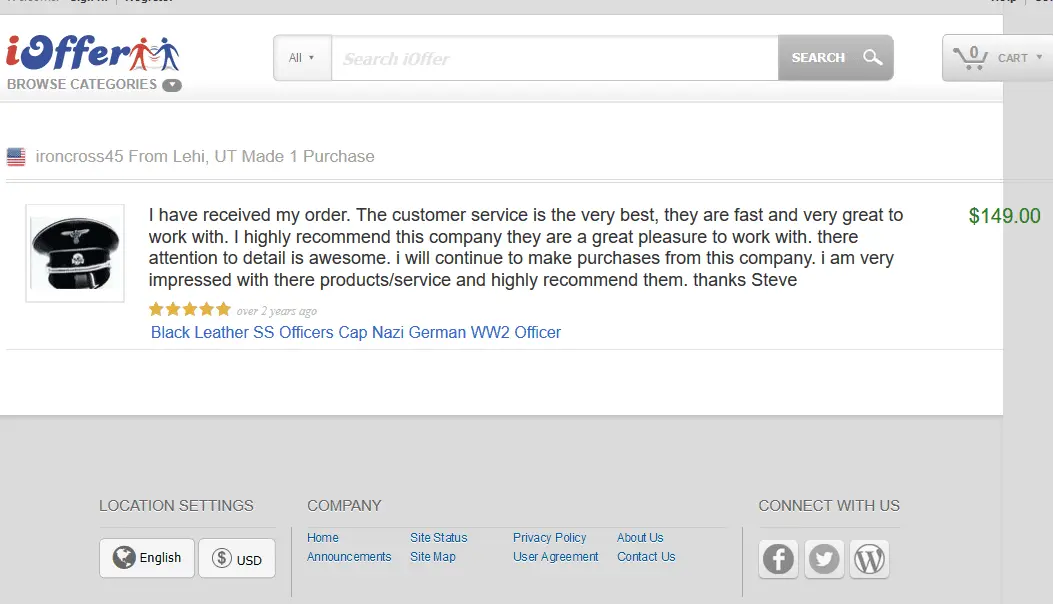Open the Privacy Policy link

point(549,538)
